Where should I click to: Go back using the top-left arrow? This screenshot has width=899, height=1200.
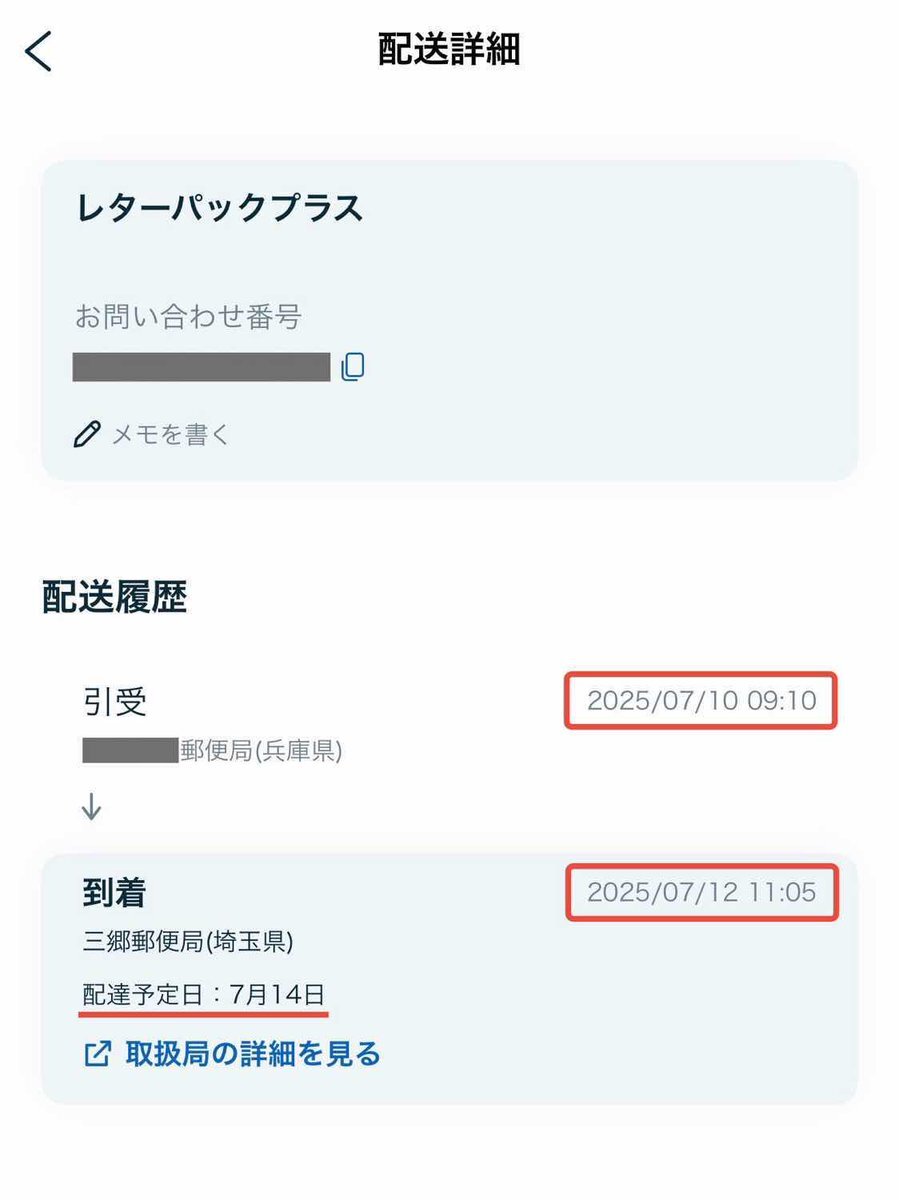tap(38, 51)
